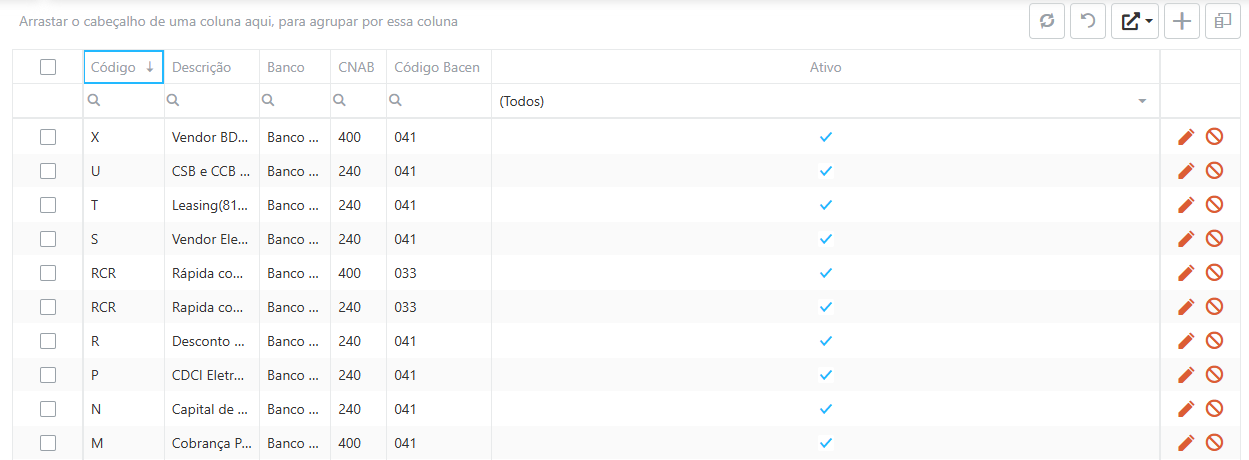Toggle sort arrow on Código column

(x=150, y=67)
